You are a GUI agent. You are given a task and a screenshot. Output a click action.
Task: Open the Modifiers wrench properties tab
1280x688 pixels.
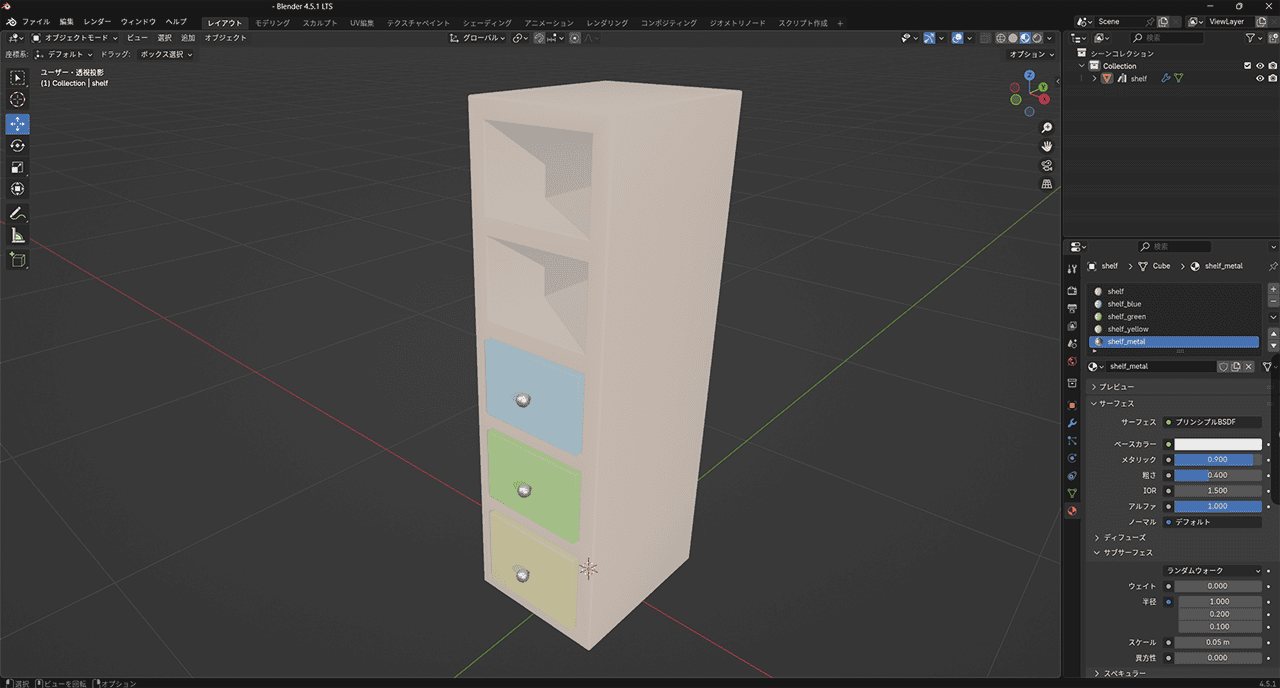(x=1072, y=423)
